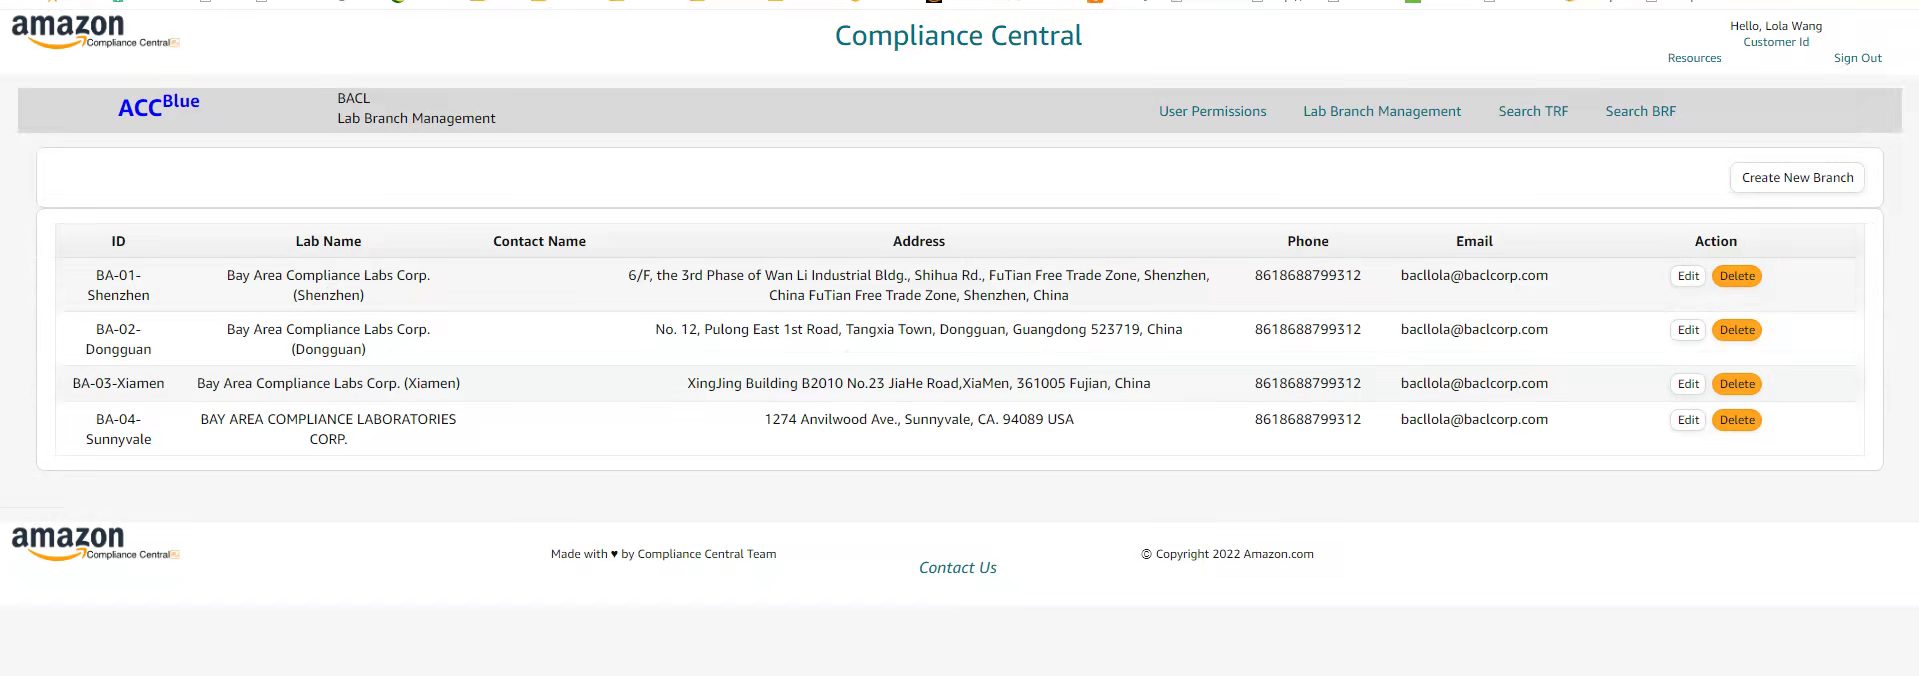The image size is (1919, 676).
Task: Select the ID column header
Action: click(118, 241)
